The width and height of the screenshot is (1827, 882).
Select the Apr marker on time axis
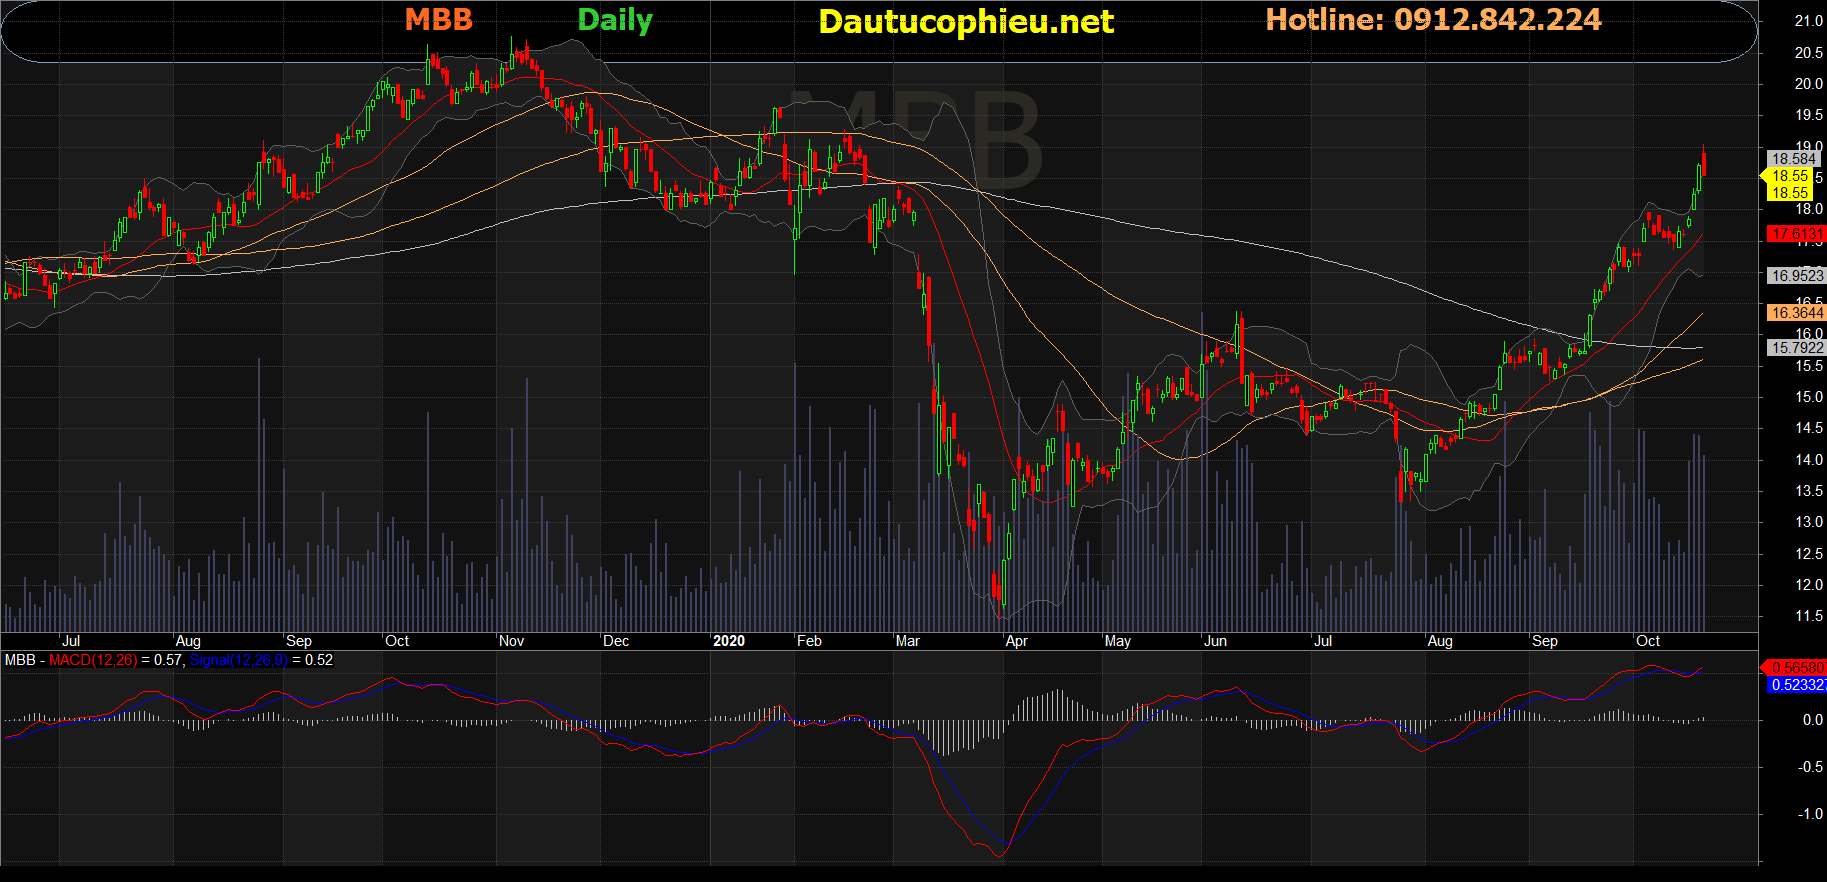point(1016,641)
